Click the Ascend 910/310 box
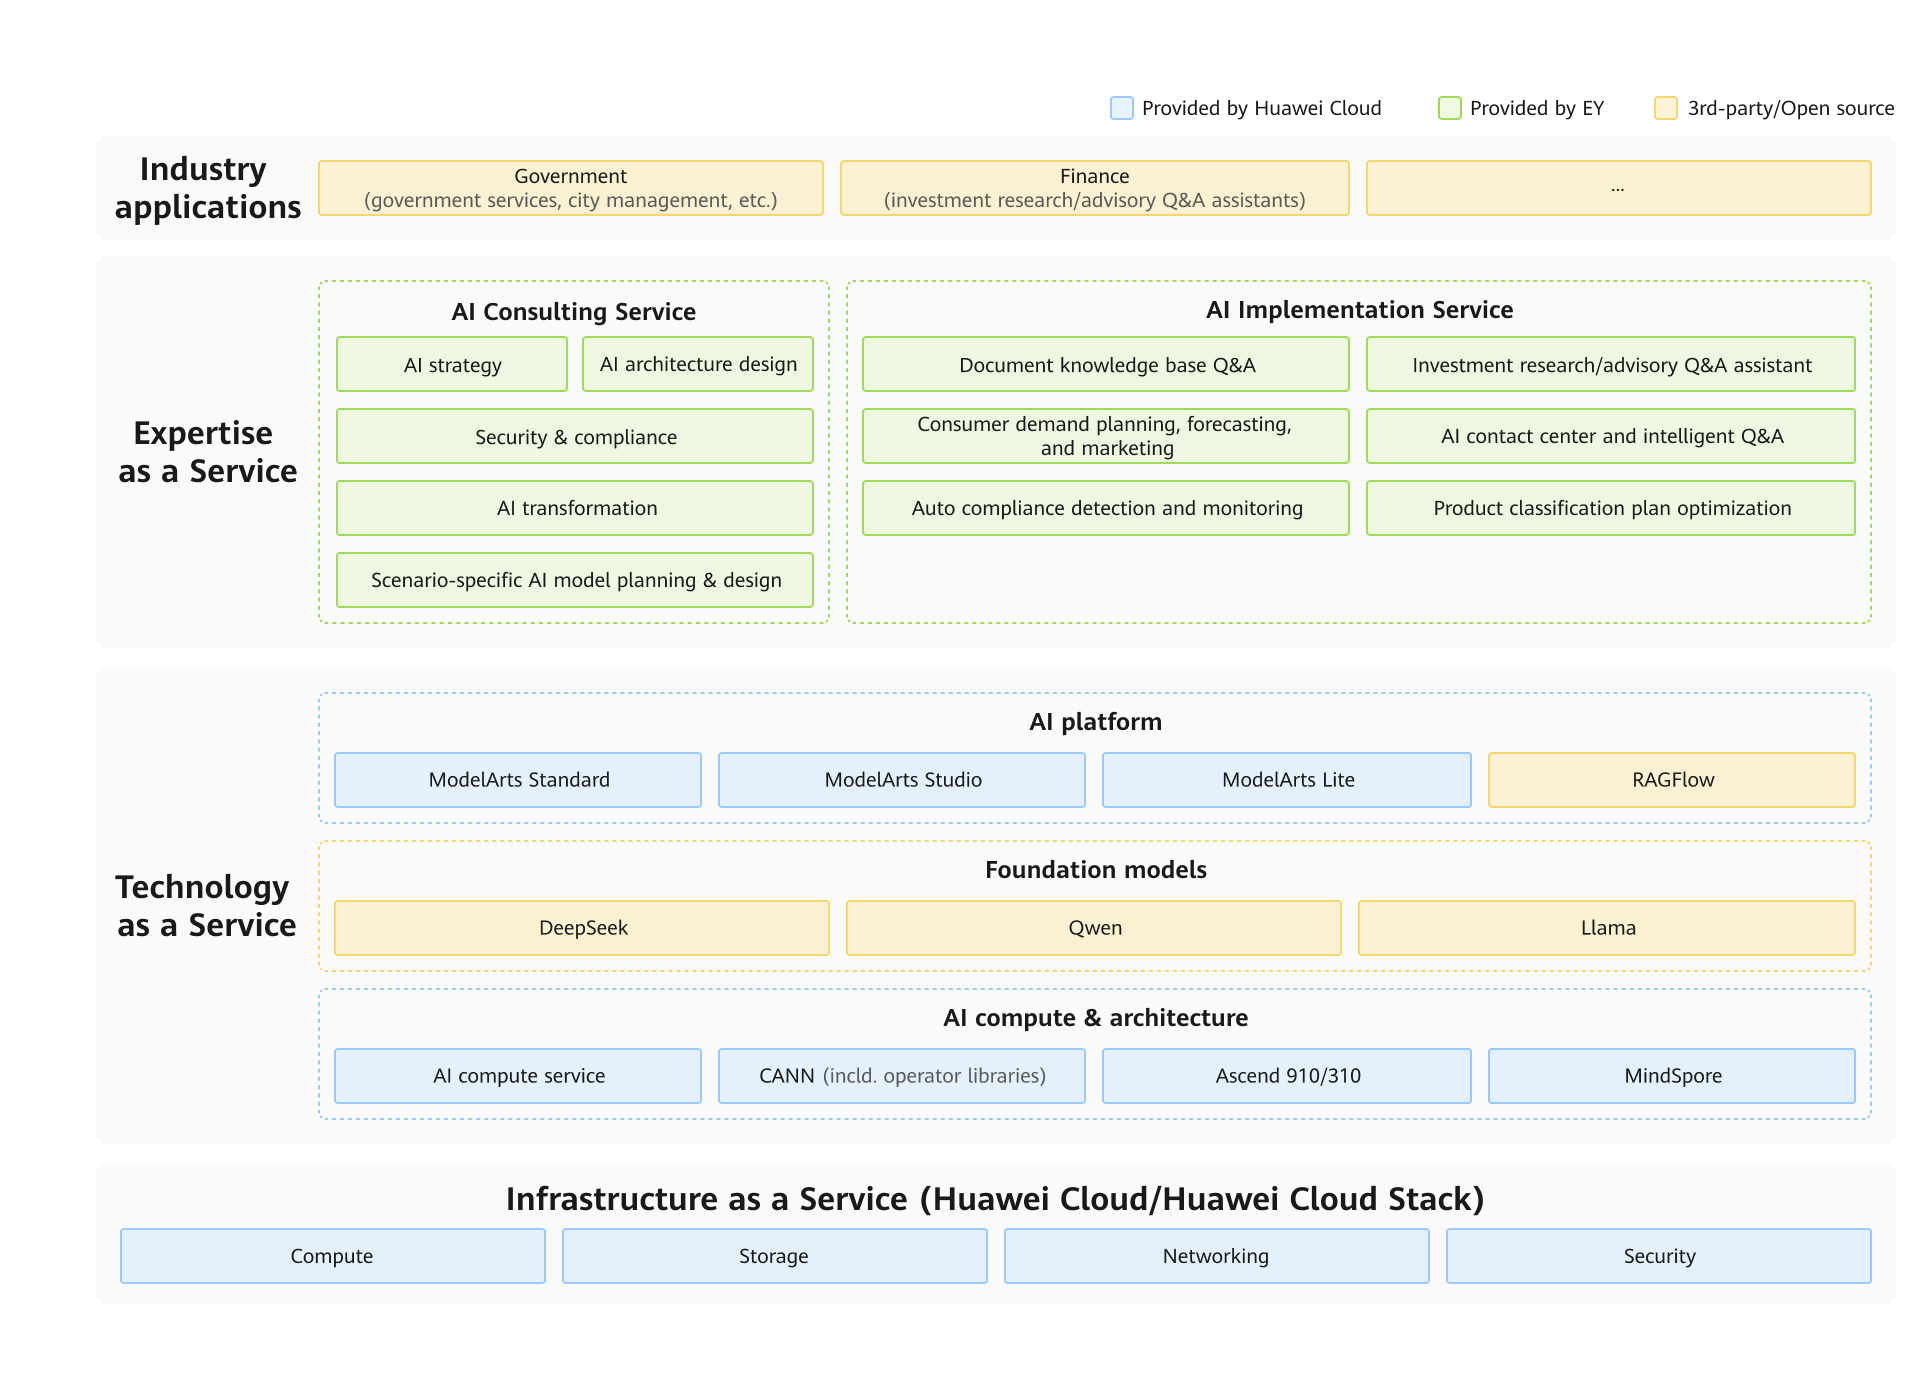 coord(1287,1076)
